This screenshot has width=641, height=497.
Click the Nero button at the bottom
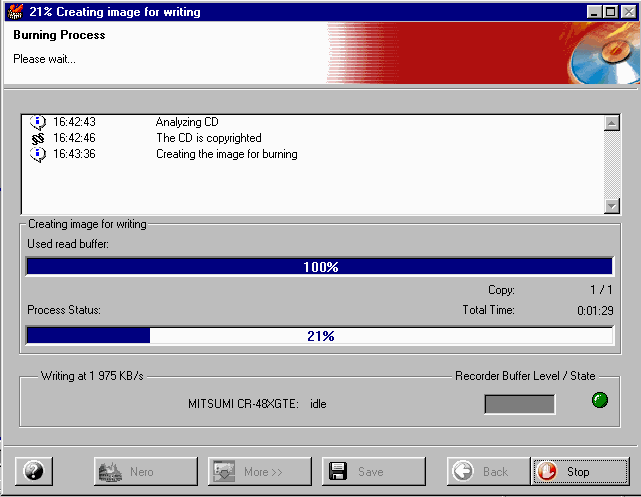tap(145, 471)
